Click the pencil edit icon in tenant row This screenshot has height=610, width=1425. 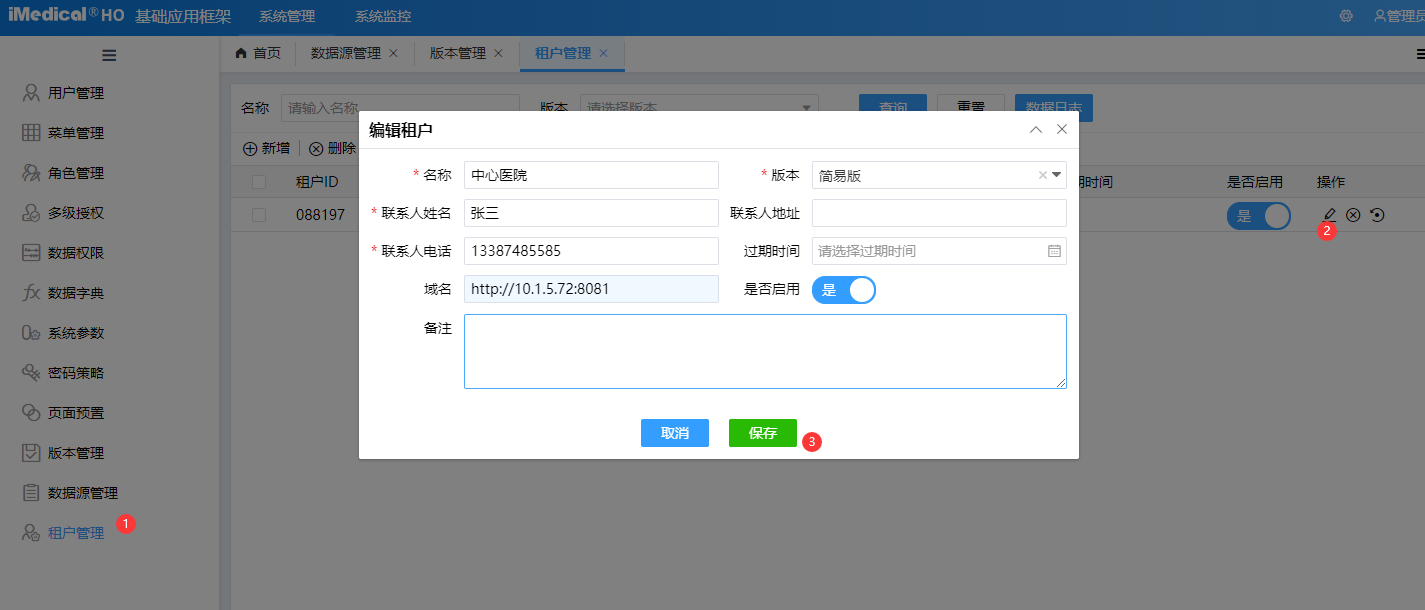tap(1329, 214)
